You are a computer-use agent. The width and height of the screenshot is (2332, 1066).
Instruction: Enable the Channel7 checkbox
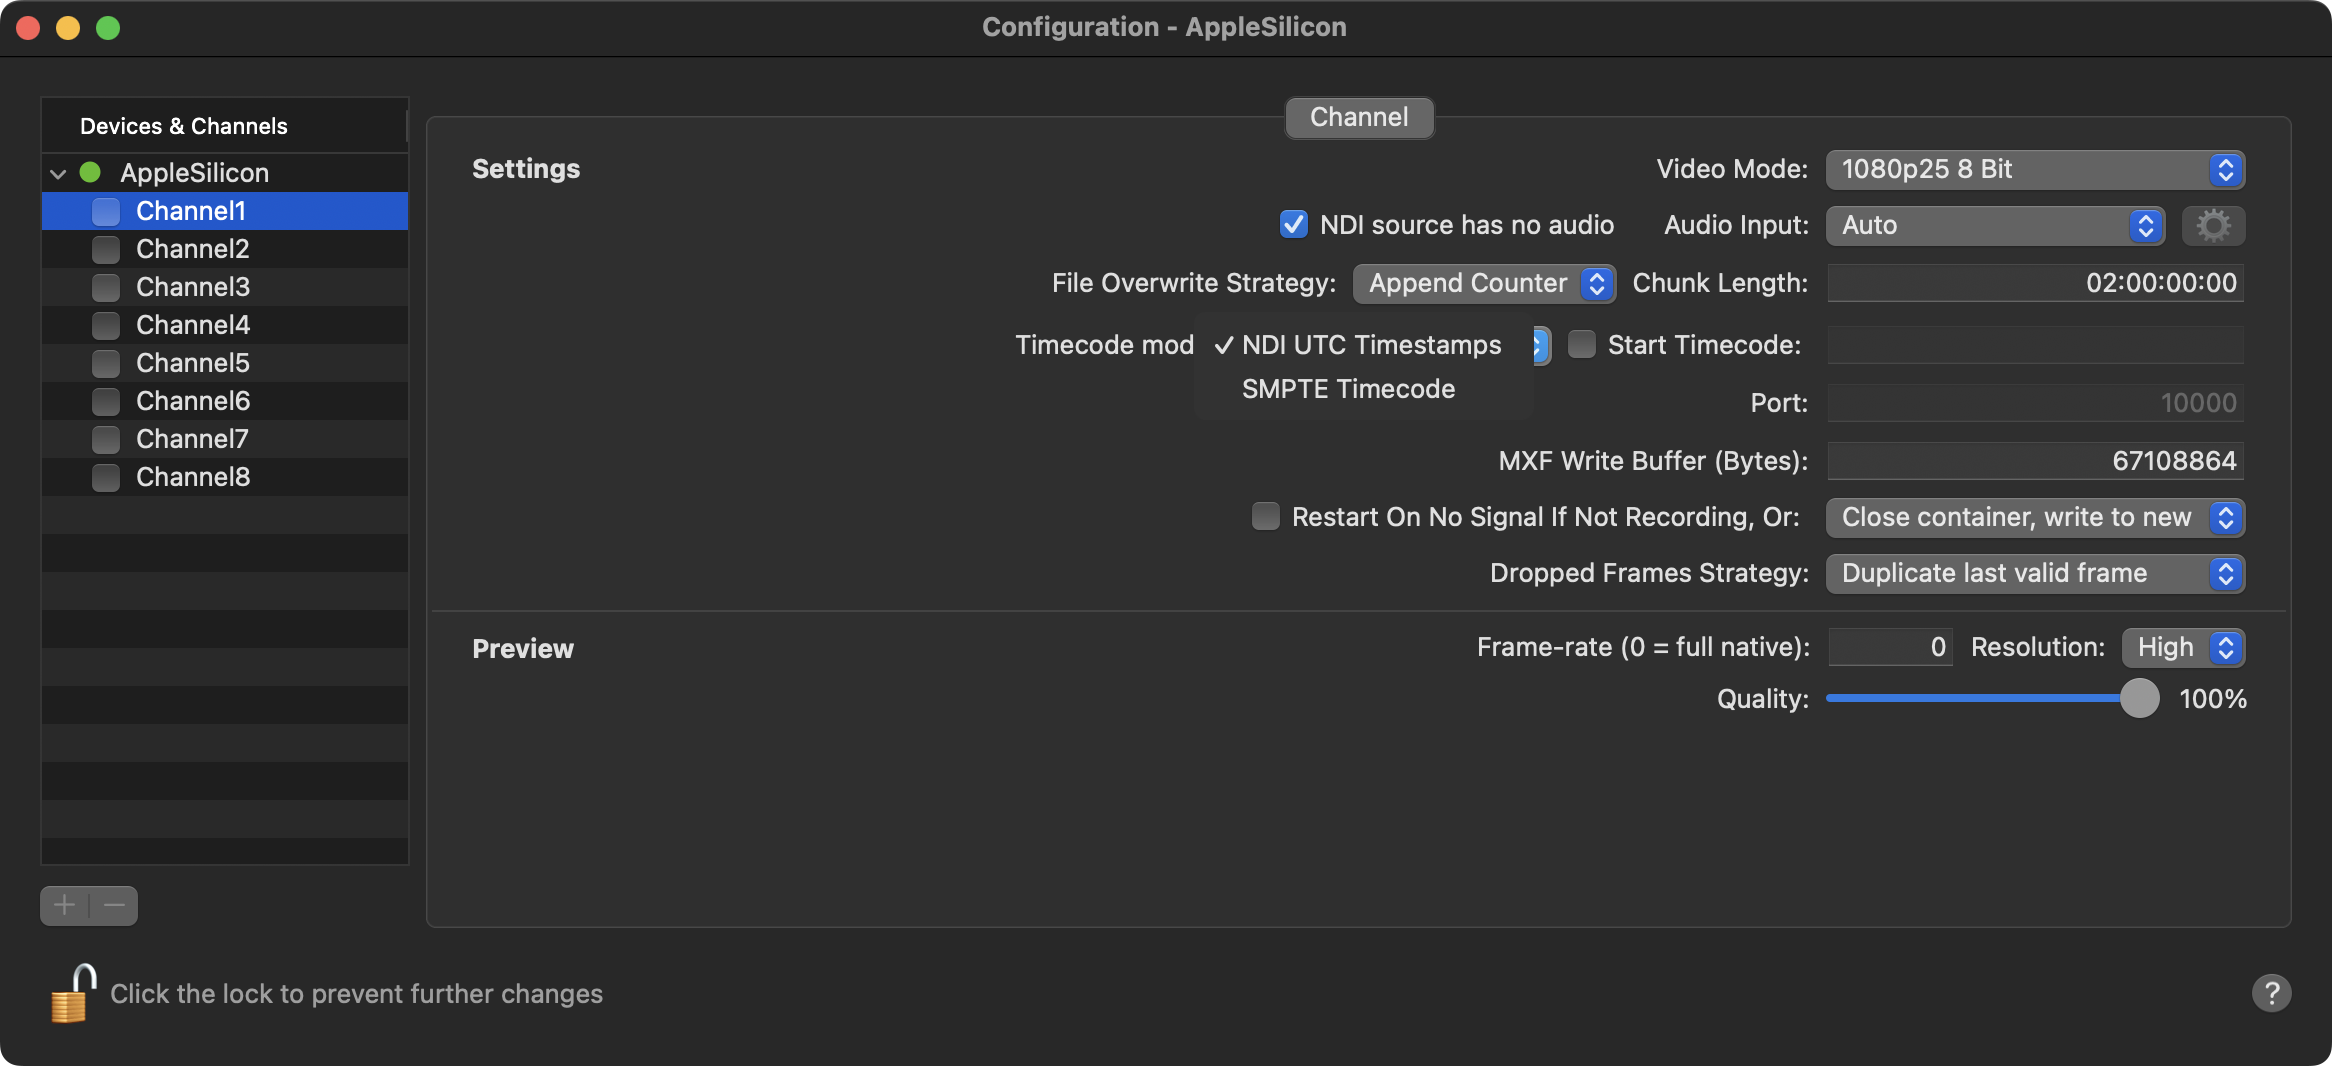pyautogui.click(x=106, y=439)
